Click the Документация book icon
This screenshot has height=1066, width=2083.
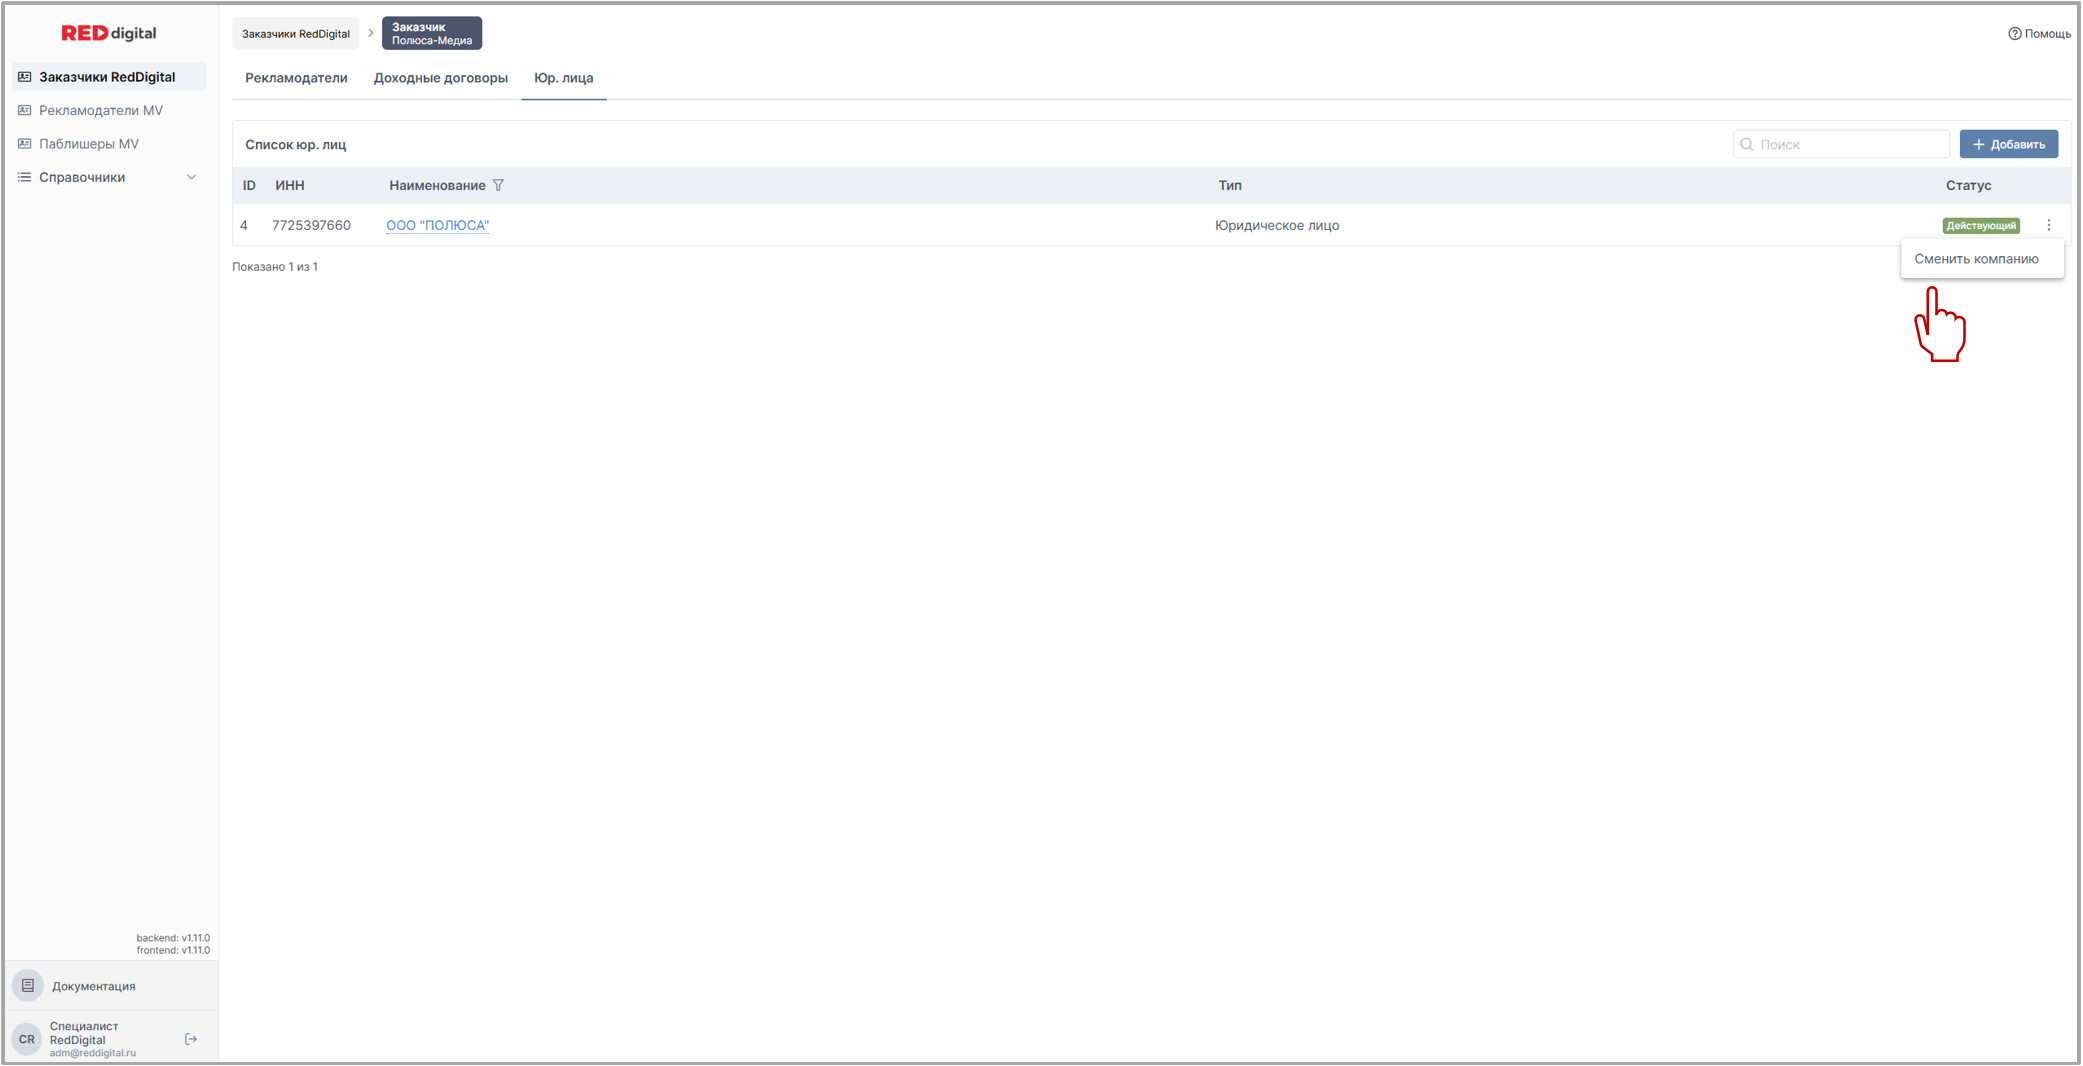click(x=28, y=986)
